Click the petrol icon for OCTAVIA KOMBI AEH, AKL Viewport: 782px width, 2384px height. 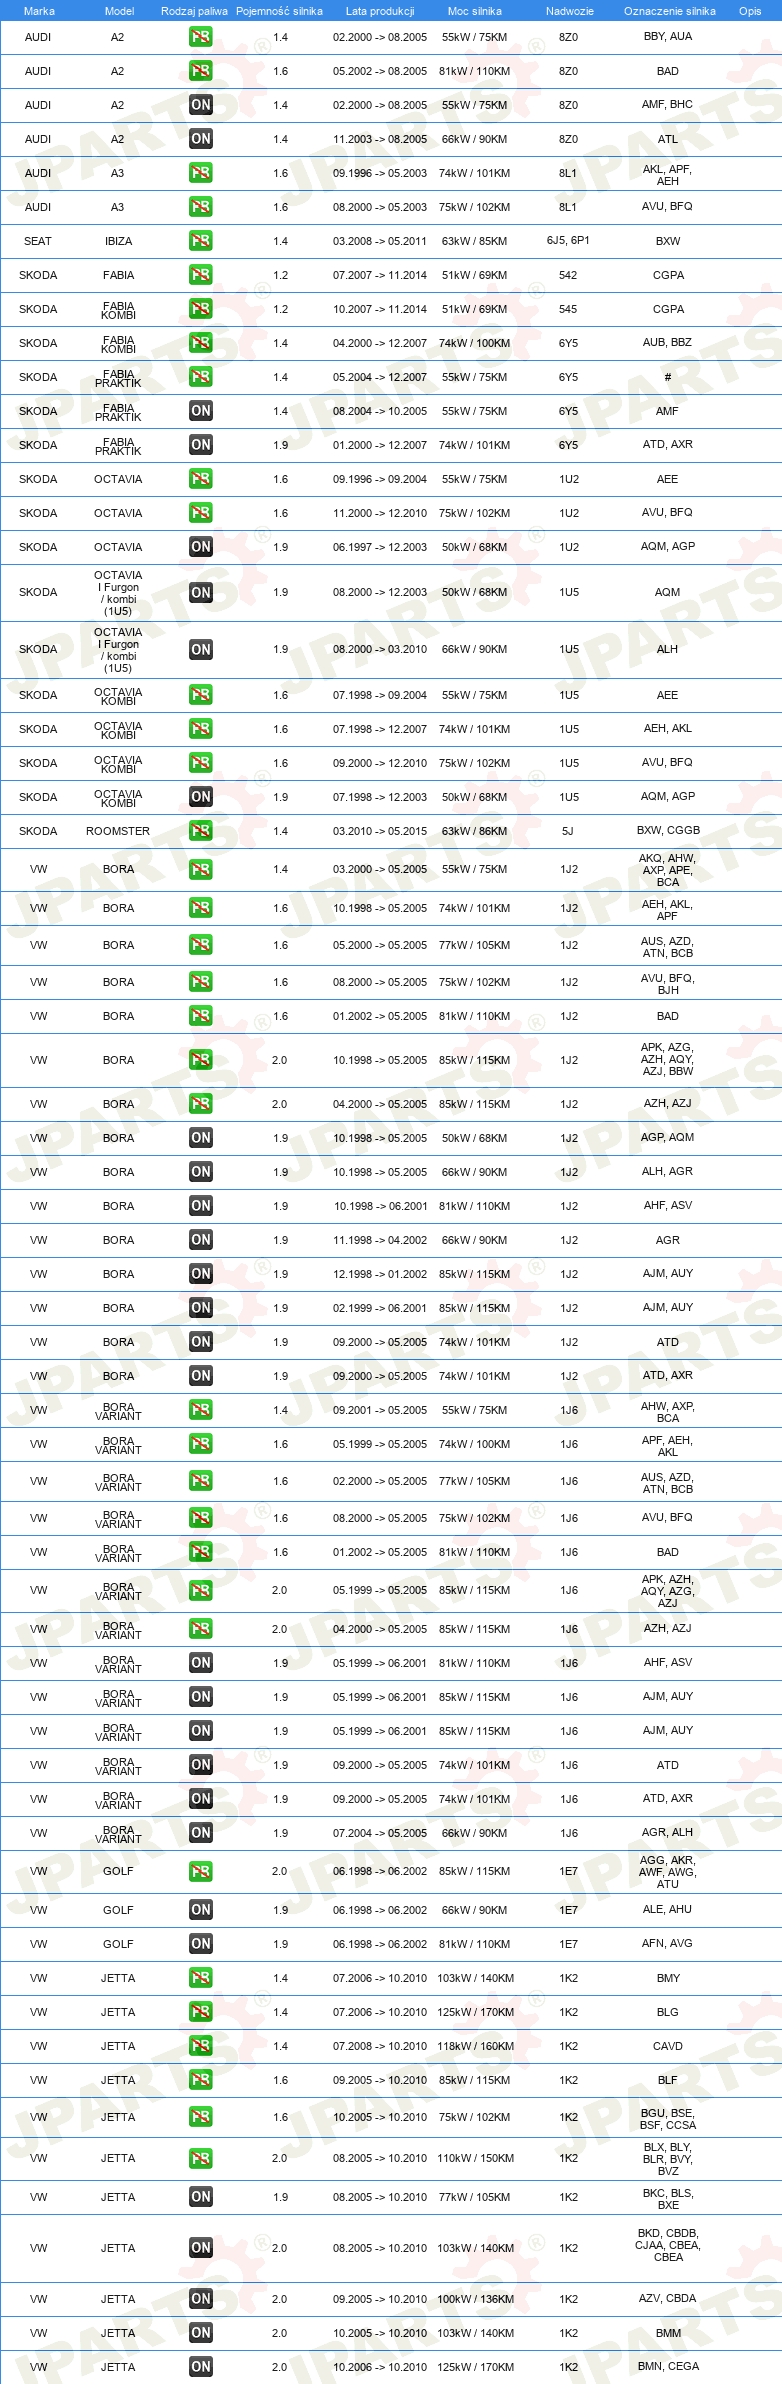point(200,729)
